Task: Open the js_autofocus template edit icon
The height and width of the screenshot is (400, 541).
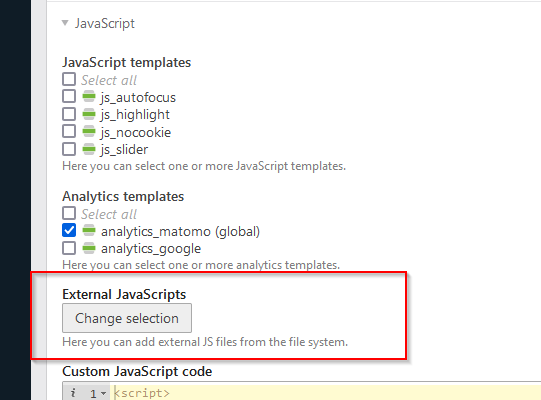Action: coord(89,96)
